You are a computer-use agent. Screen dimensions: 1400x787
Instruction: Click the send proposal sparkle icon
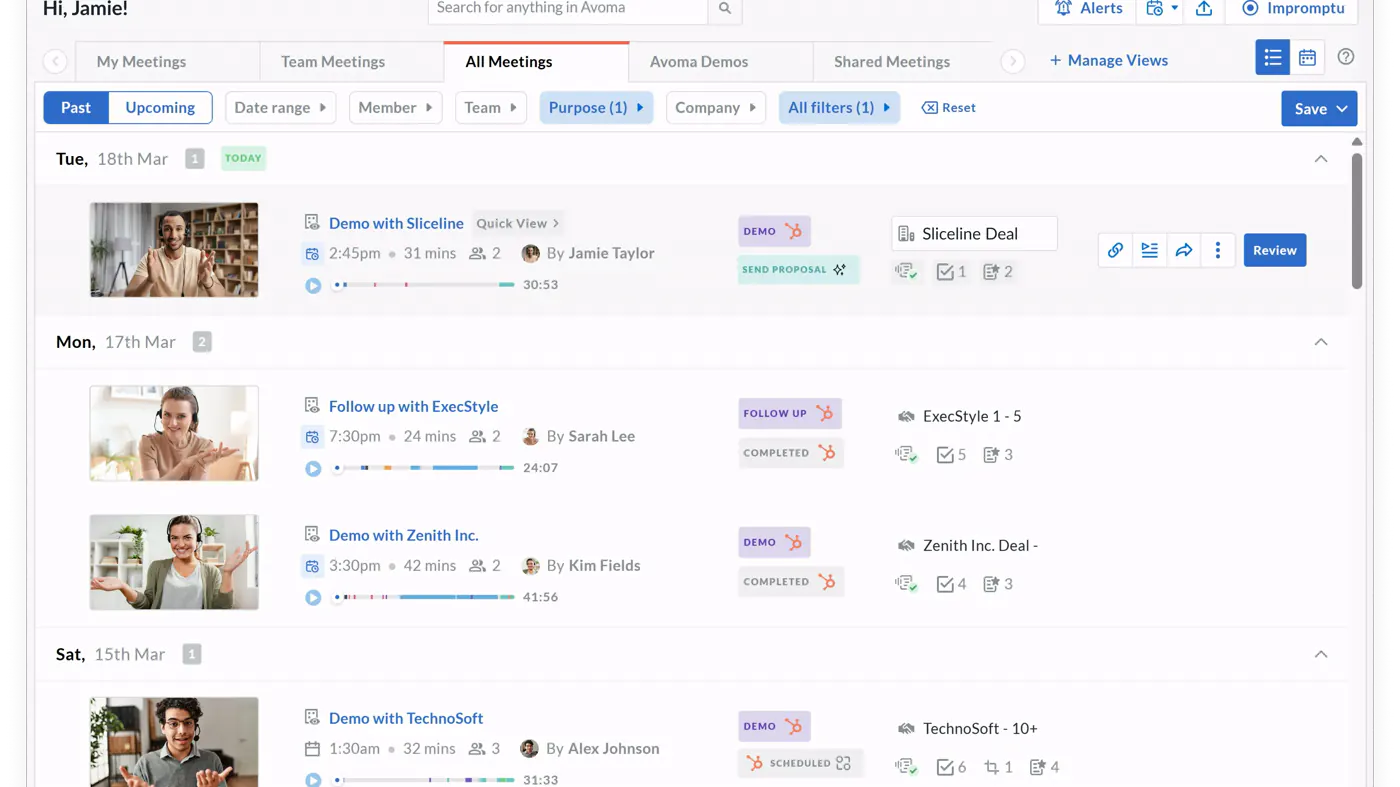tap(840, 270)
